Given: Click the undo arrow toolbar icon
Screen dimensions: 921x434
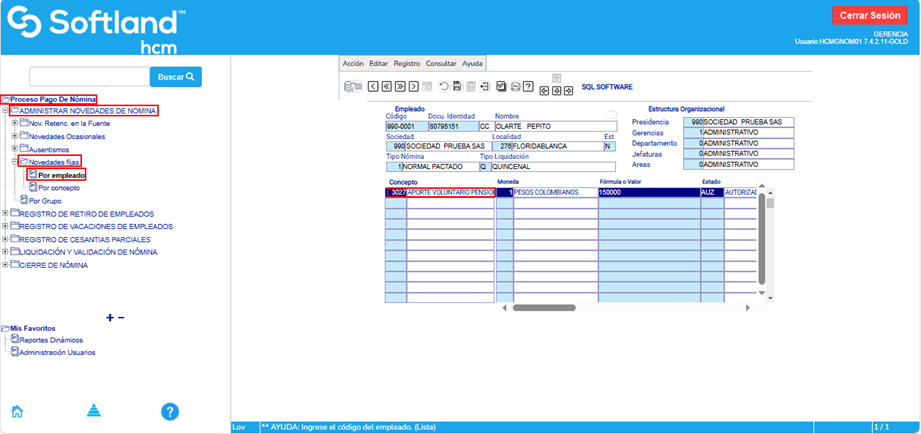Looking at the screenshot, I should [444, 87].
